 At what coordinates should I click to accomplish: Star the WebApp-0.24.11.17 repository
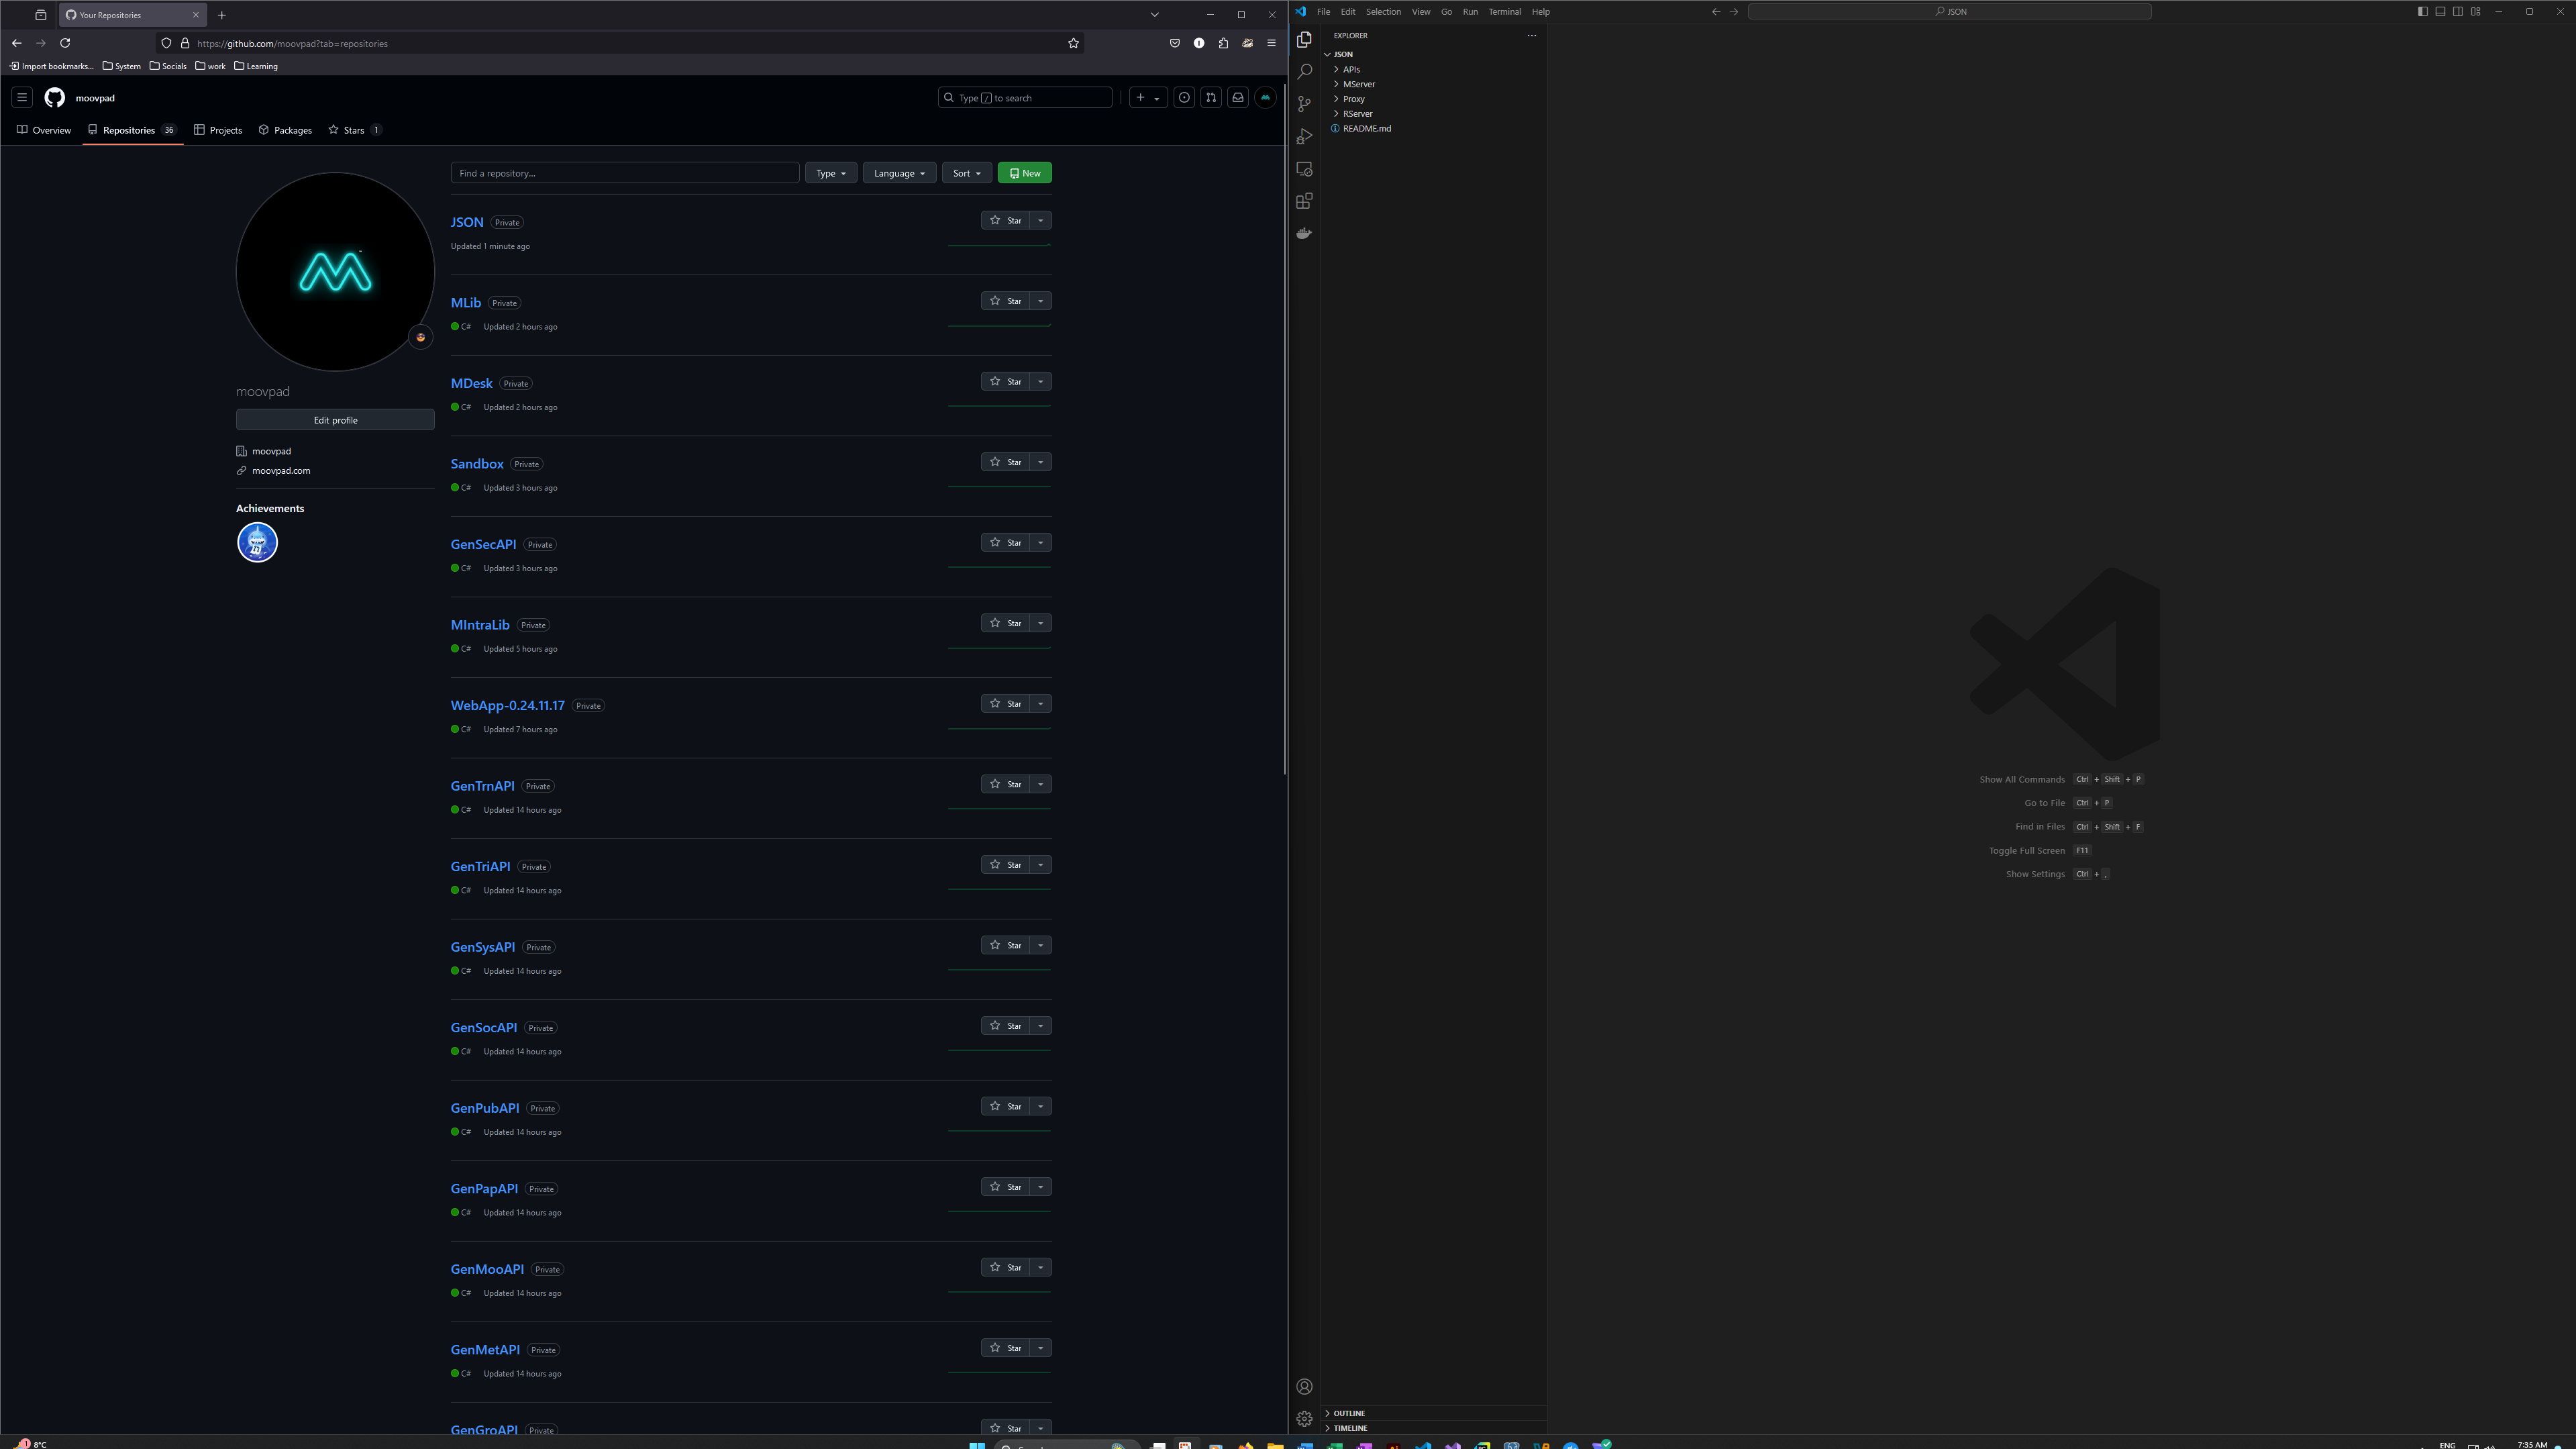[1005, 704]
